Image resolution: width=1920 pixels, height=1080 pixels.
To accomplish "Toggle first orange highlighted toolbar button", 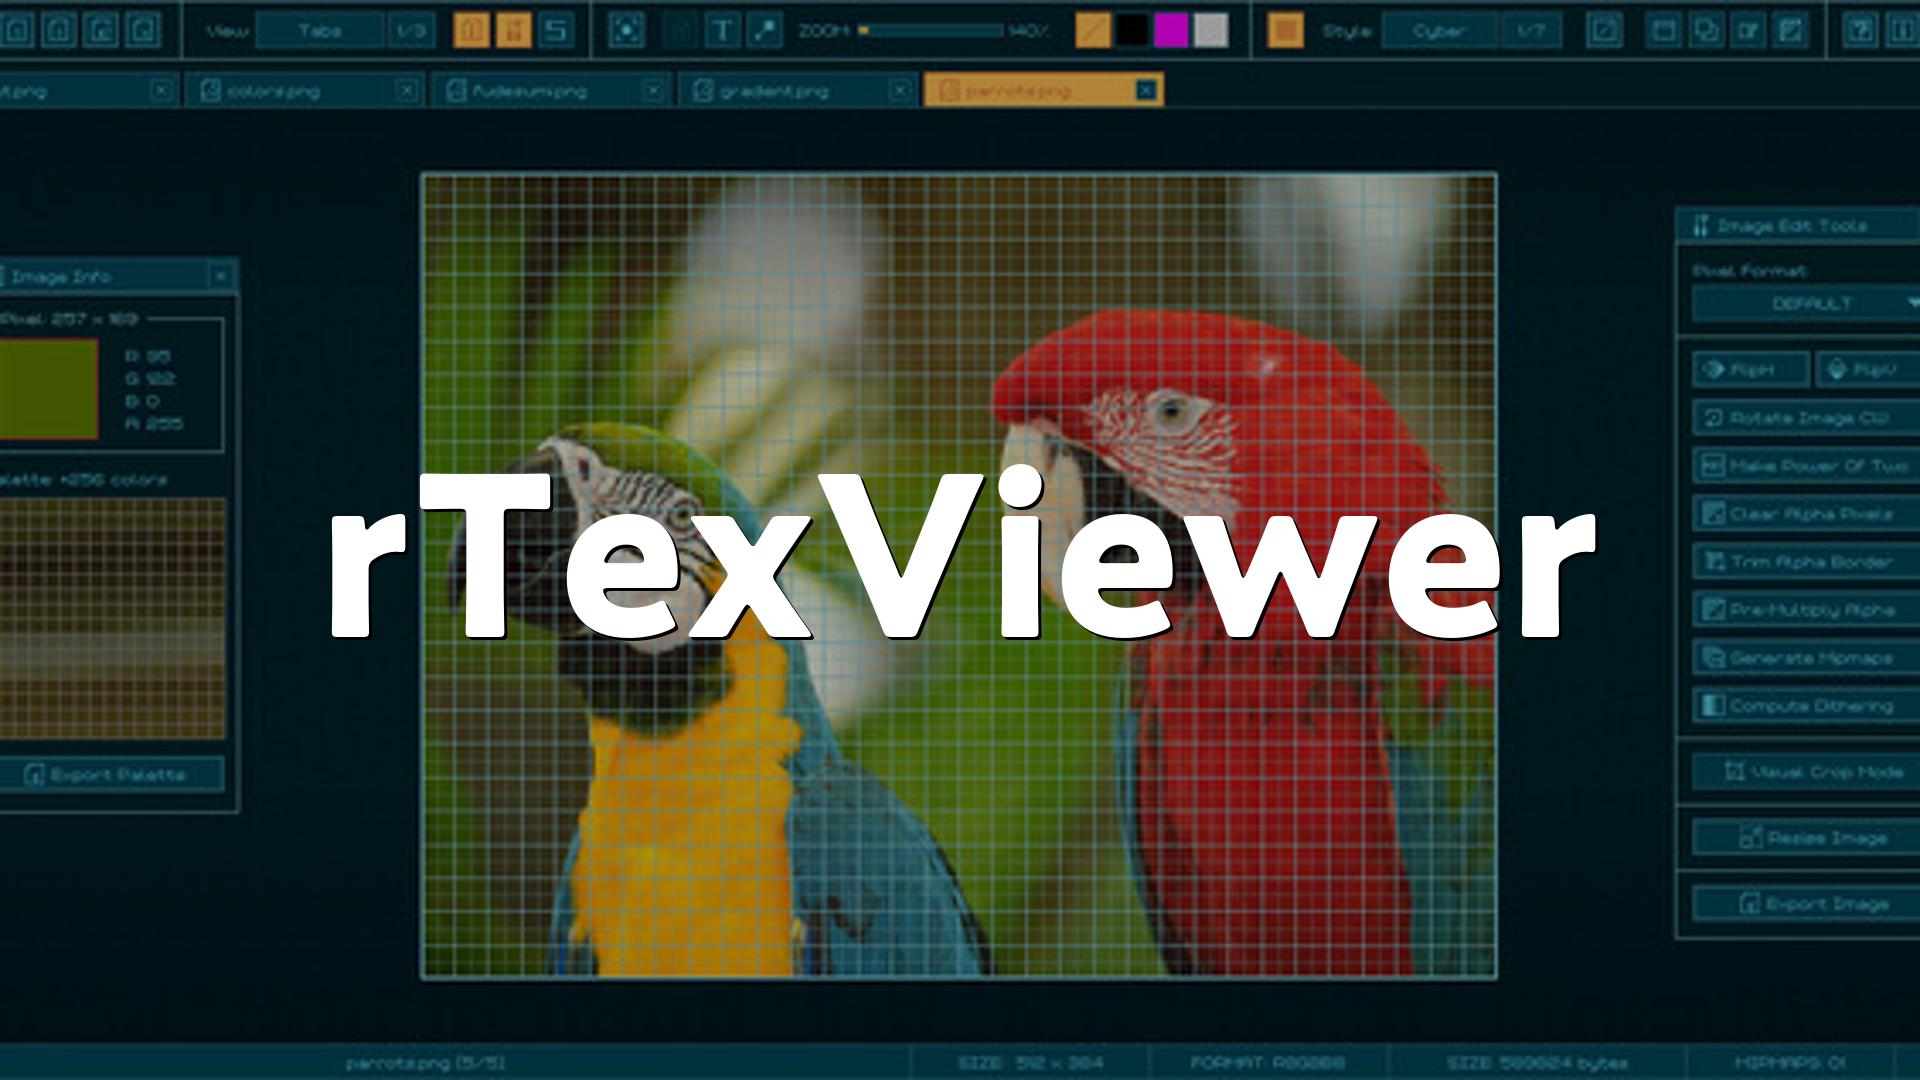I will tap(472, 31).
